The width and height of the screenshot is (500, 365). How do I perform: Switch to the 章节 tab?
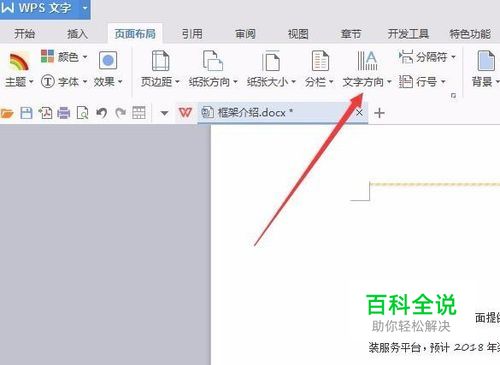pyautogui.click(x=351, y=34)
